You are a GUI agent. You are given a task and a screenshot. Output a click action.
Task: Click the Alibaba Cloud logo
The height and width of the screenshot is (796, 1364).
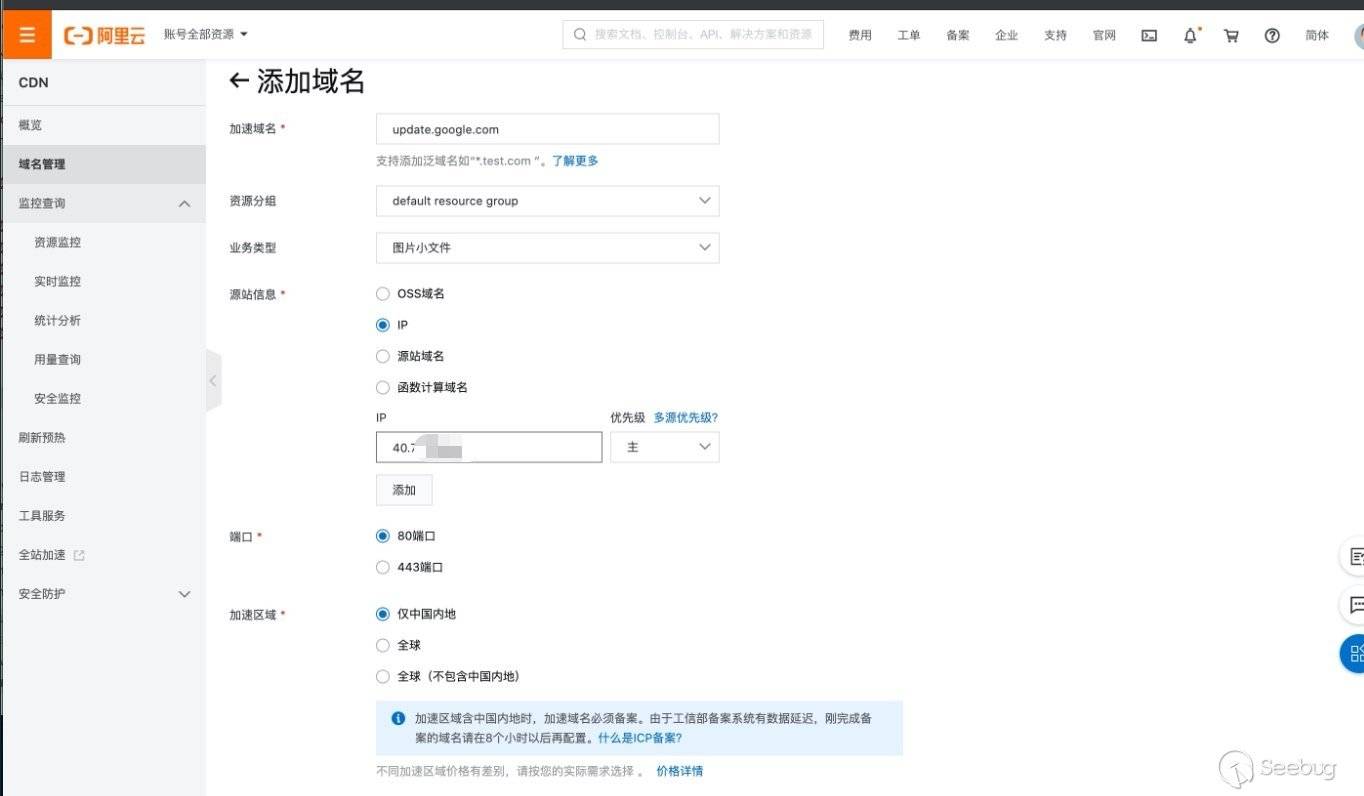pos(104,35)
